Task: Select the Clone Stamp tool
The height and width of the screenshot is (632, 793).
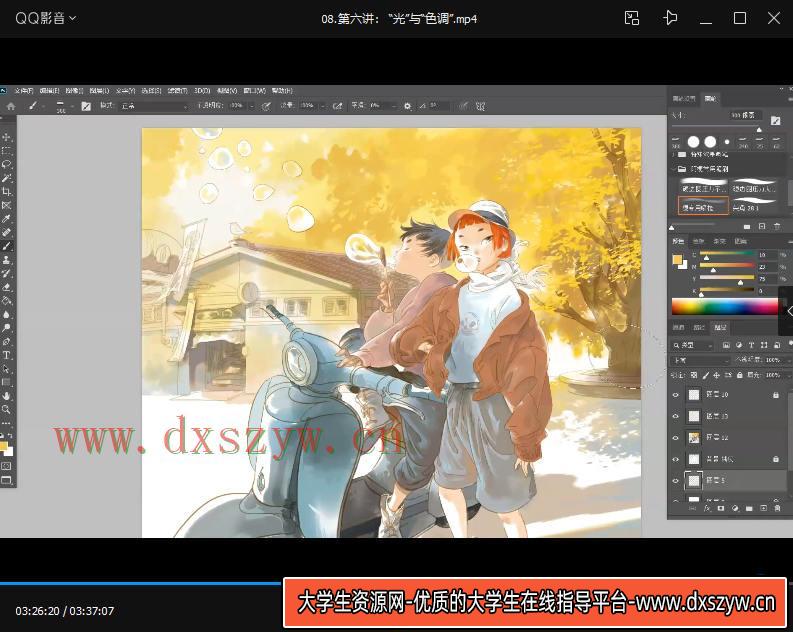Action: pyautogui.click(x=7, y=260)
